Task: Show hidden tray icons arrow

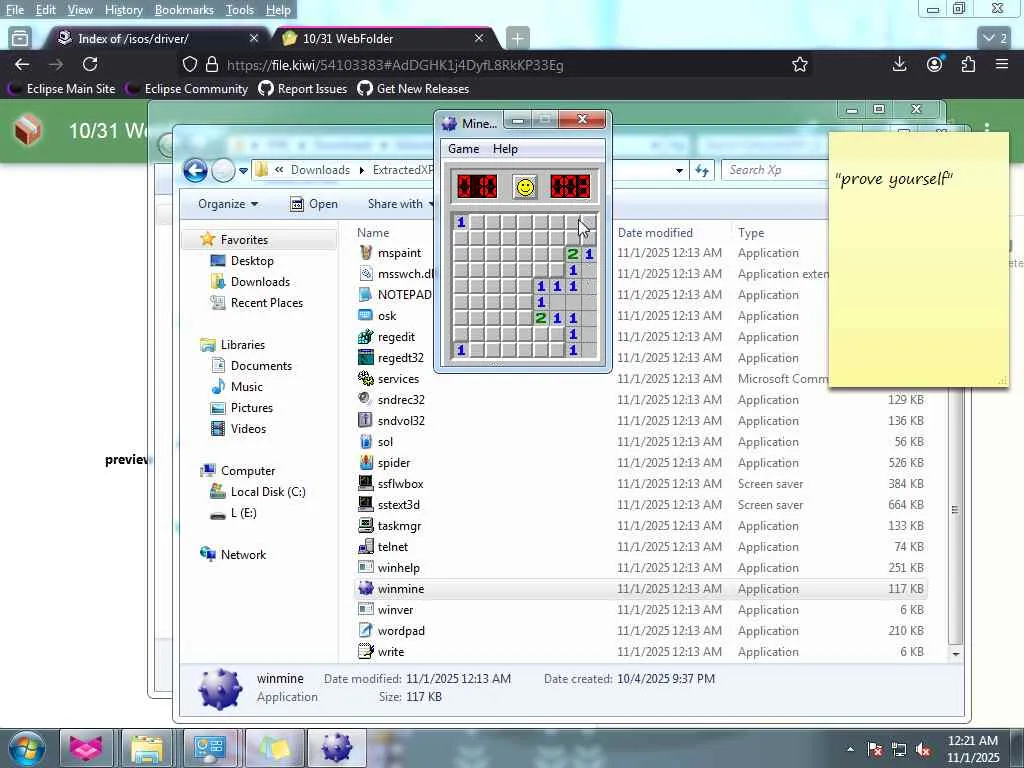Action: pos(850,749)
